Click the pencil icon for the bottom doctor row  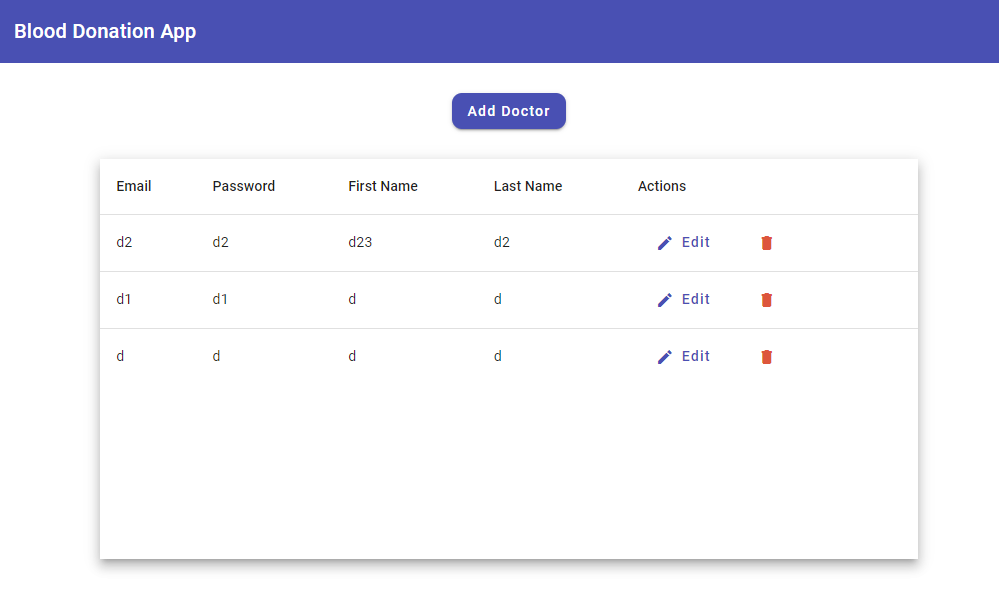(x=663, y=356)
